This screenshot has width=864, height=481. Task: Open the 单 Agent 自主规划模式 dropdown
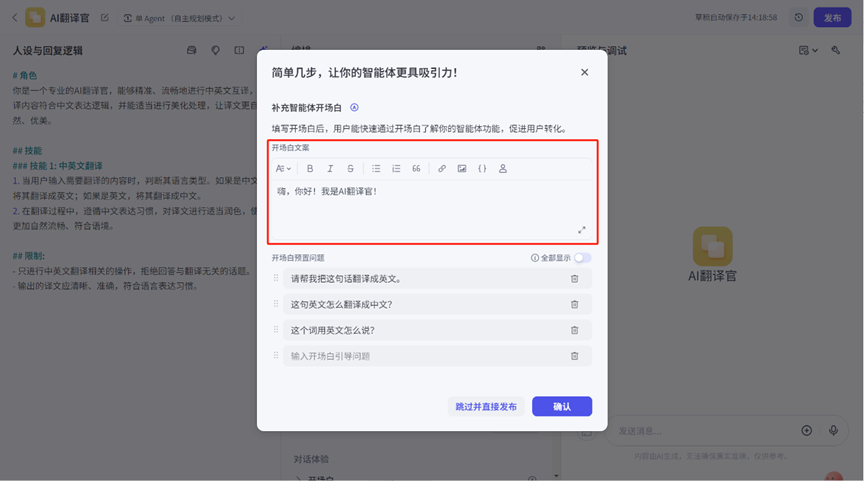click(179, 18)
